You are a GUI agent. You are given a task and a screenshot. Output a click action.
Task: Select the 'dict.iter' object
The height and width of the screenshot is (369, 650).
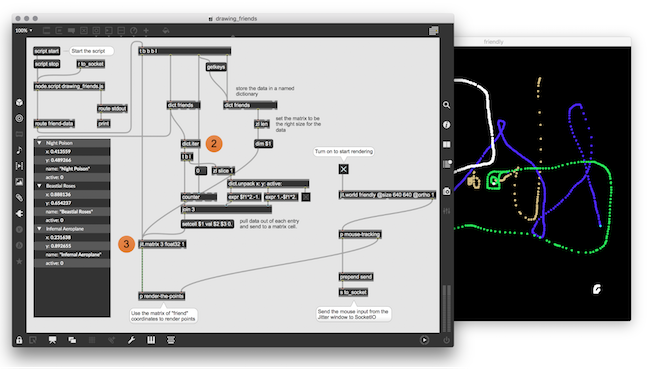coord(191,144)
